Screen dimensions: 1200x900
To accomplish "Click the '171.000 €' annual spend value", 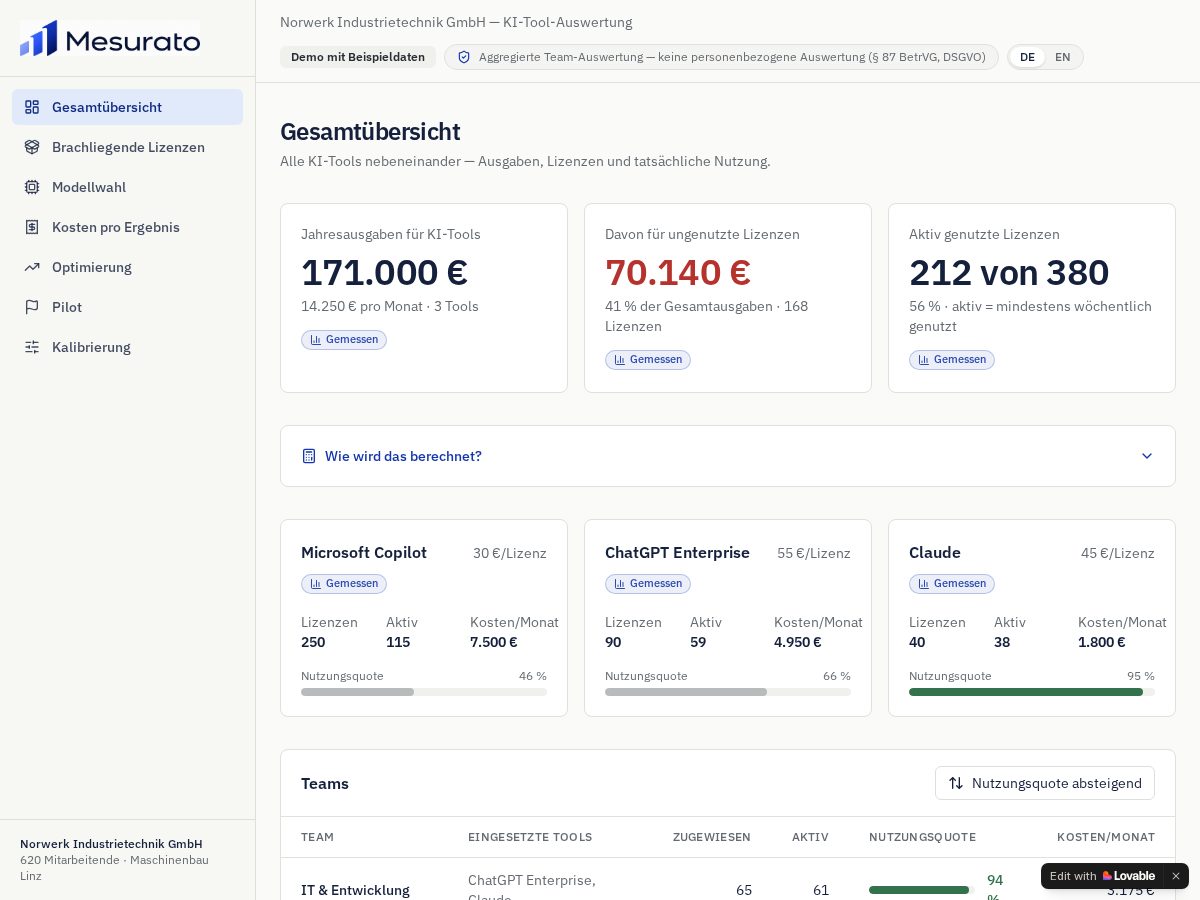I will (x=384, y=272).
